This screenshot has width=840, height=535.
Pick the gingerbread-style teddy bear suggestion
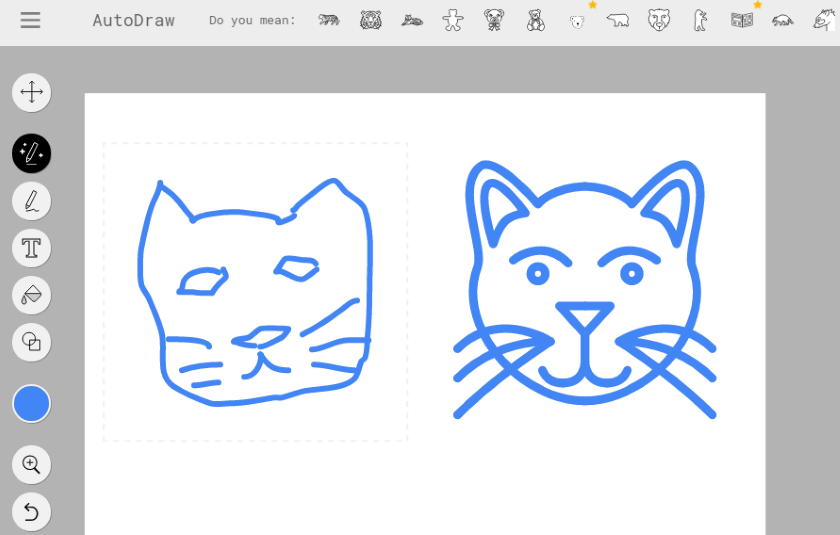(453, 20)
